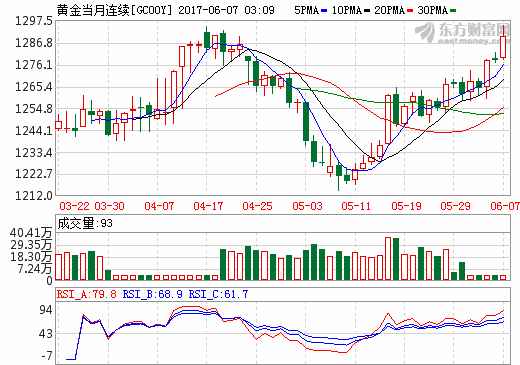Click the chart title 黄金当月连续[GC00Y]
Screen dimensions: 520x365
[114, 10]
